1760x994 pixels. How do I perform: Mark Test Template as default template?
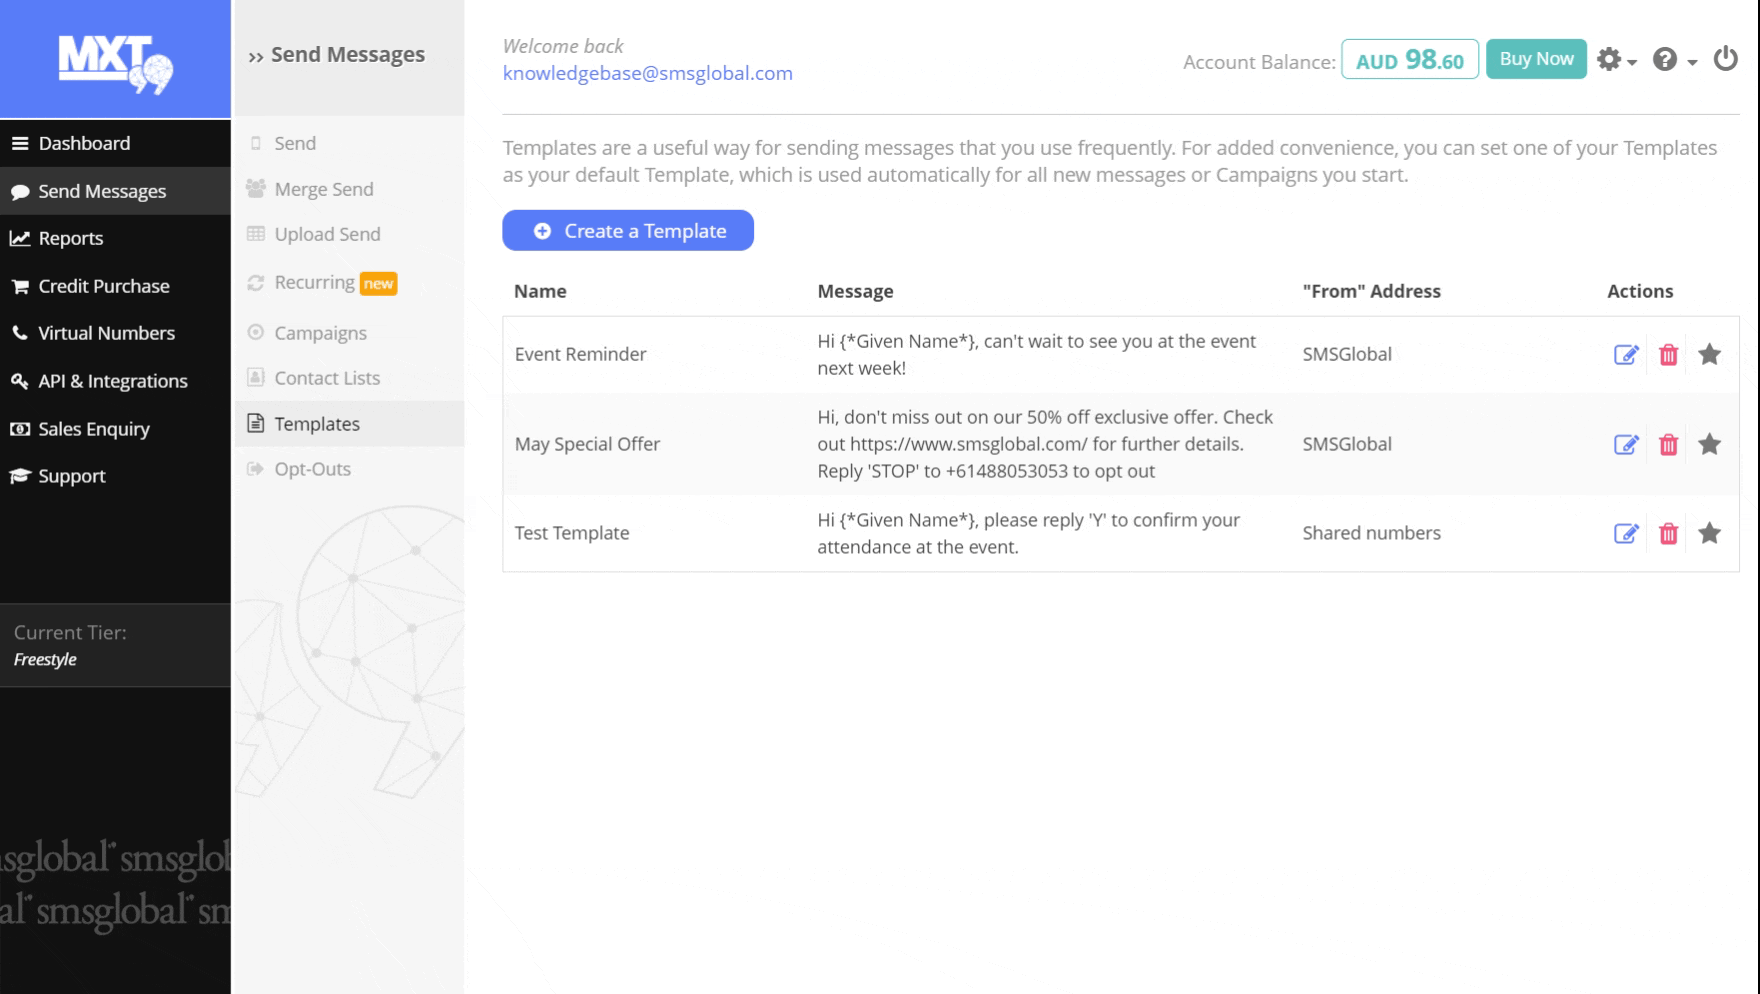[1709, 534]
